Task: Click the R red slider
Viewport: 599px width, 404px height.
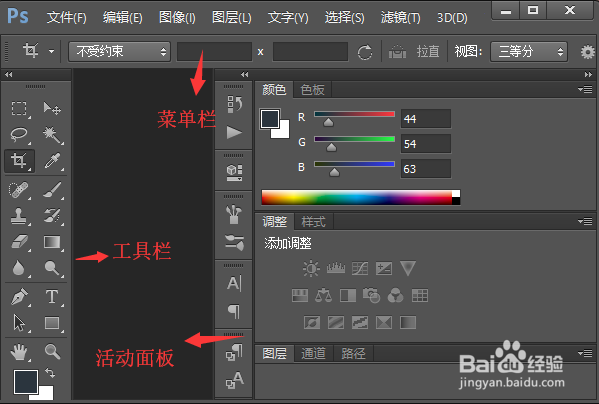Action: [x=354, y=114]
